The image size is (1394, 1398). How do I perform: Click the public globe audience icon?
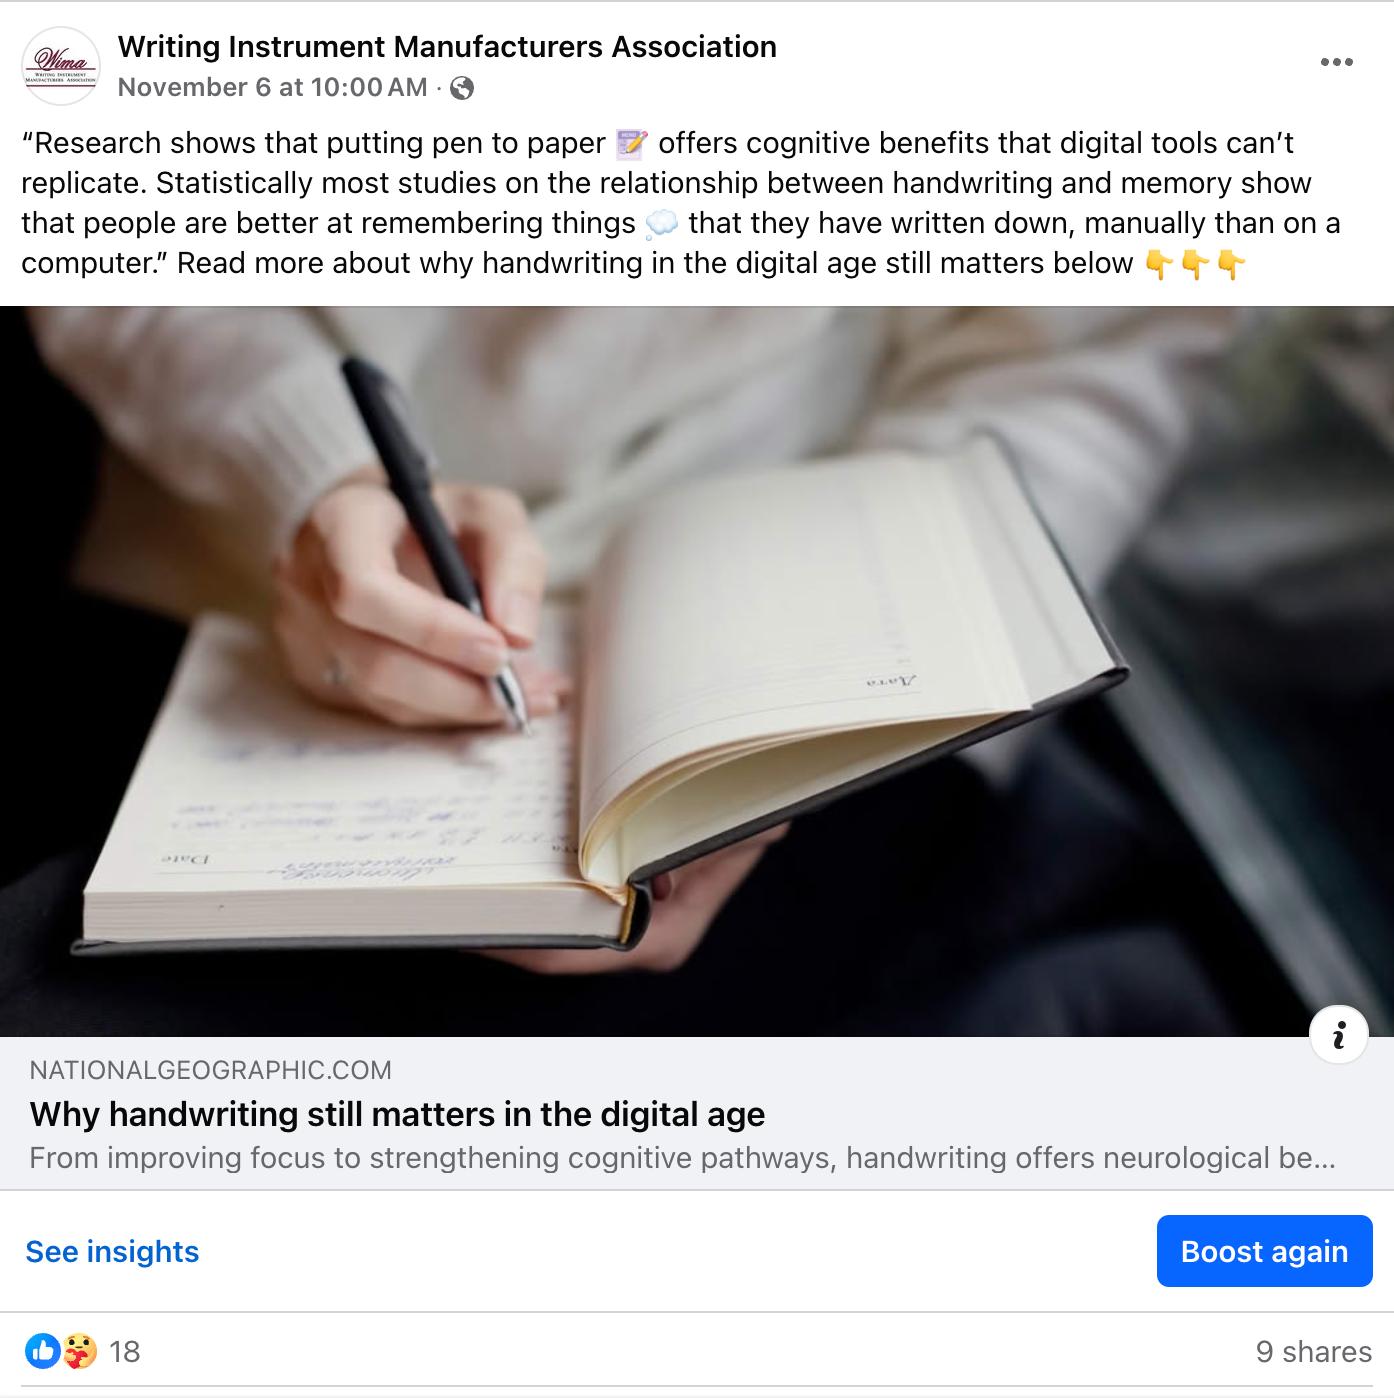[x=462, y=88]
